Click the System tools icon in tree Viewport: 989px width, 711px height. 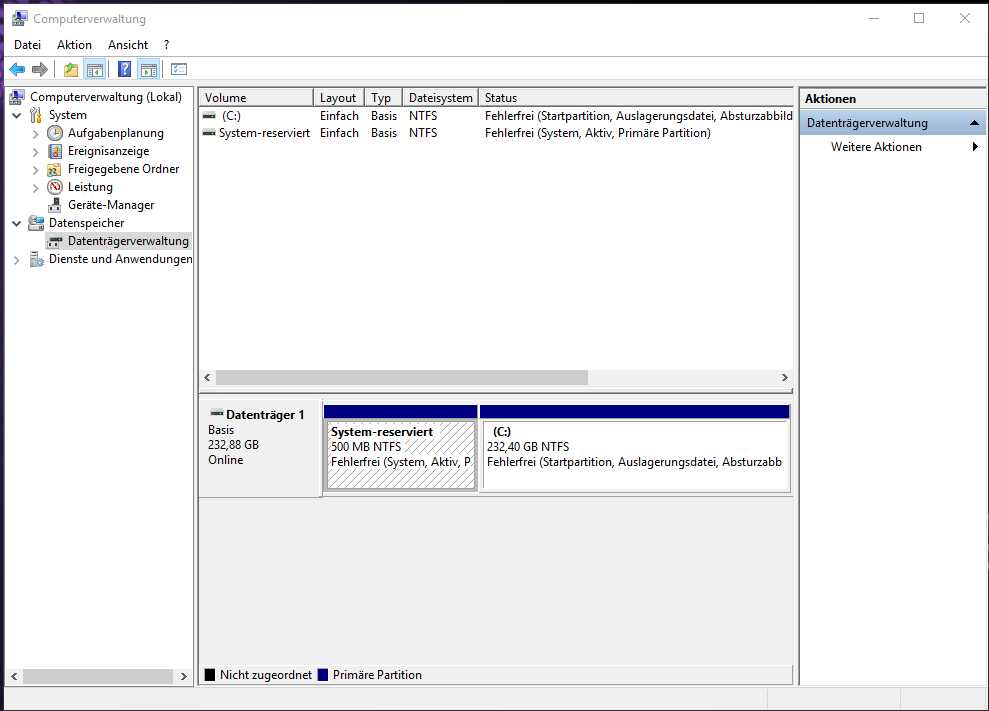(36, 115)
